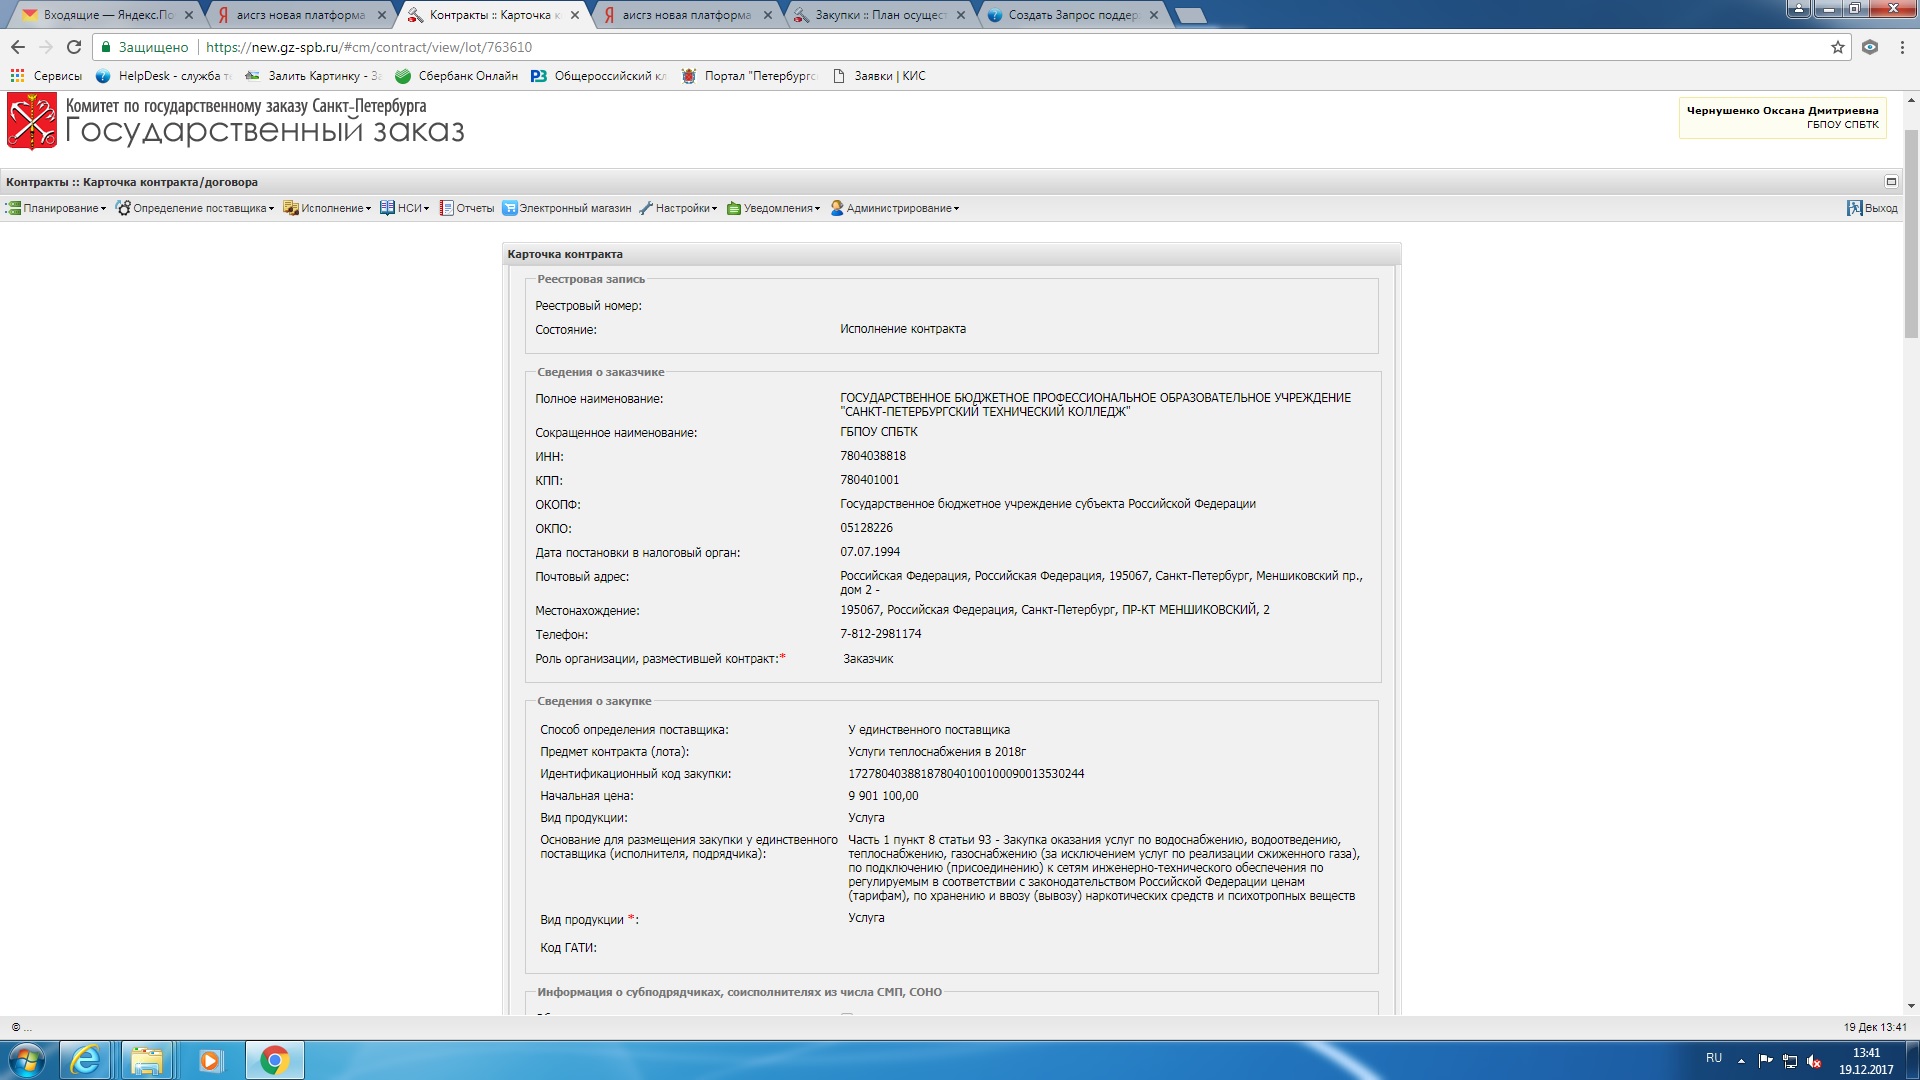Click the Планирование menu icon
The image size is (1920, 1080).
(x=13, y=208)
